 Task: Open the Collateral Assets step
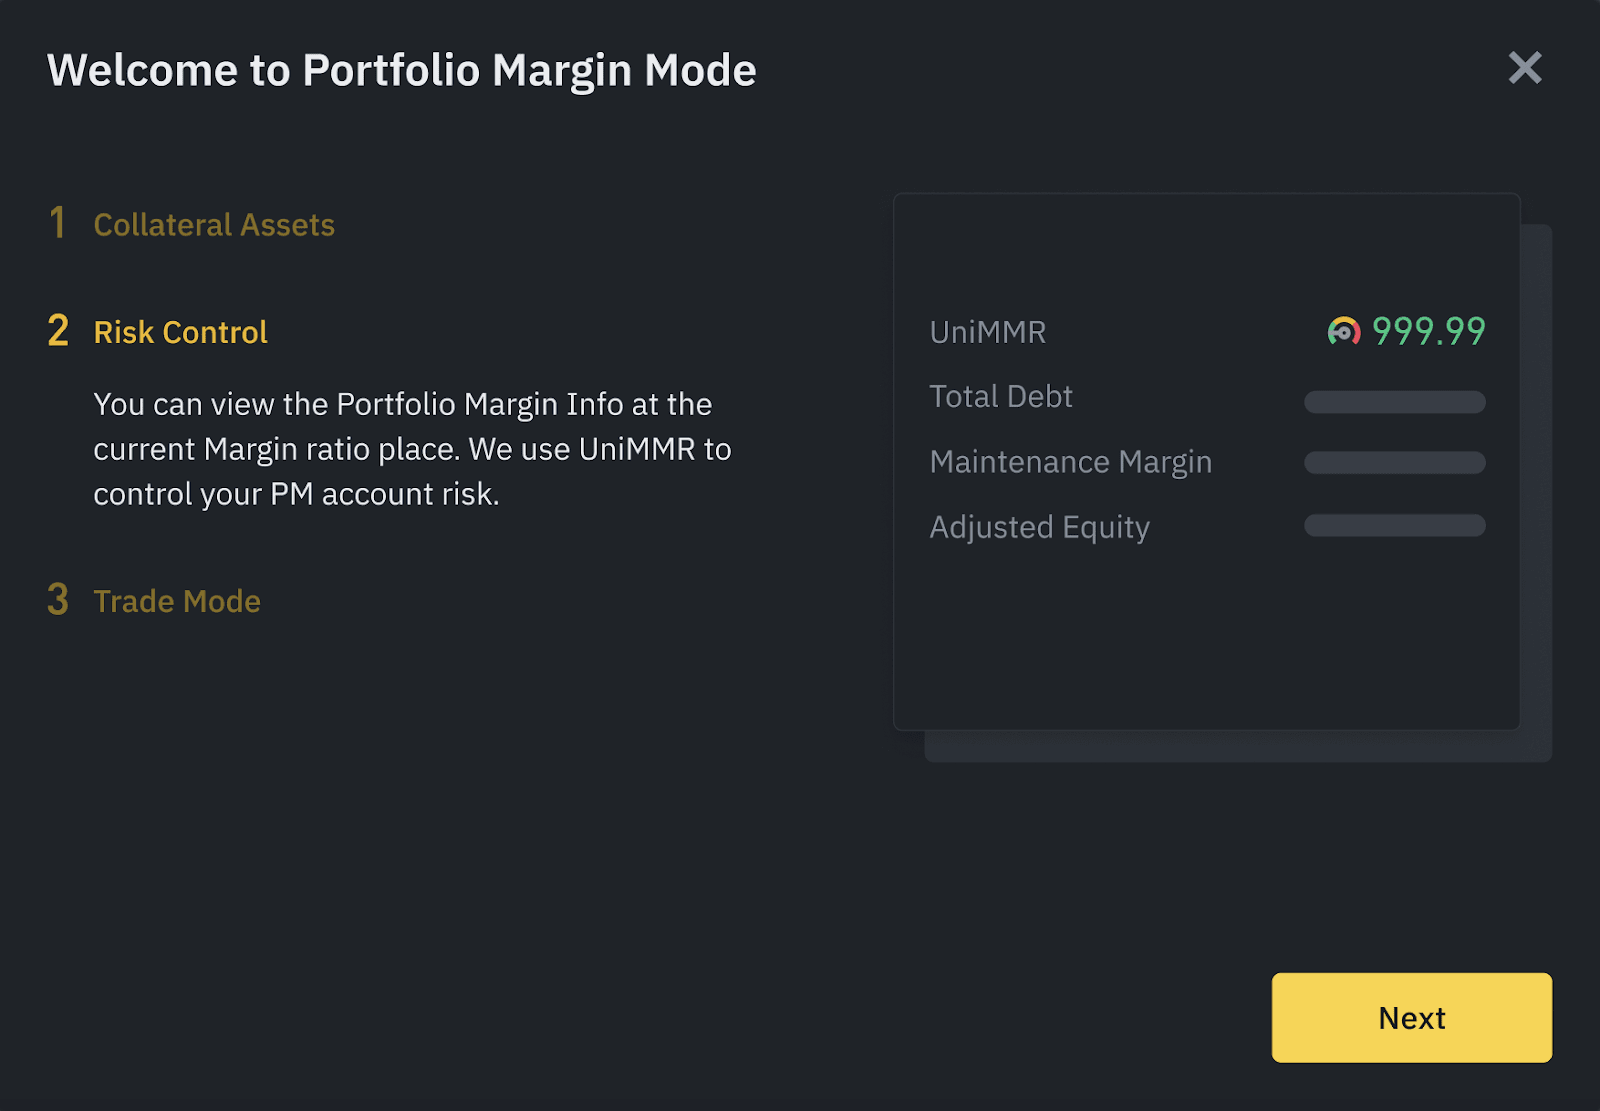[214, 225]
